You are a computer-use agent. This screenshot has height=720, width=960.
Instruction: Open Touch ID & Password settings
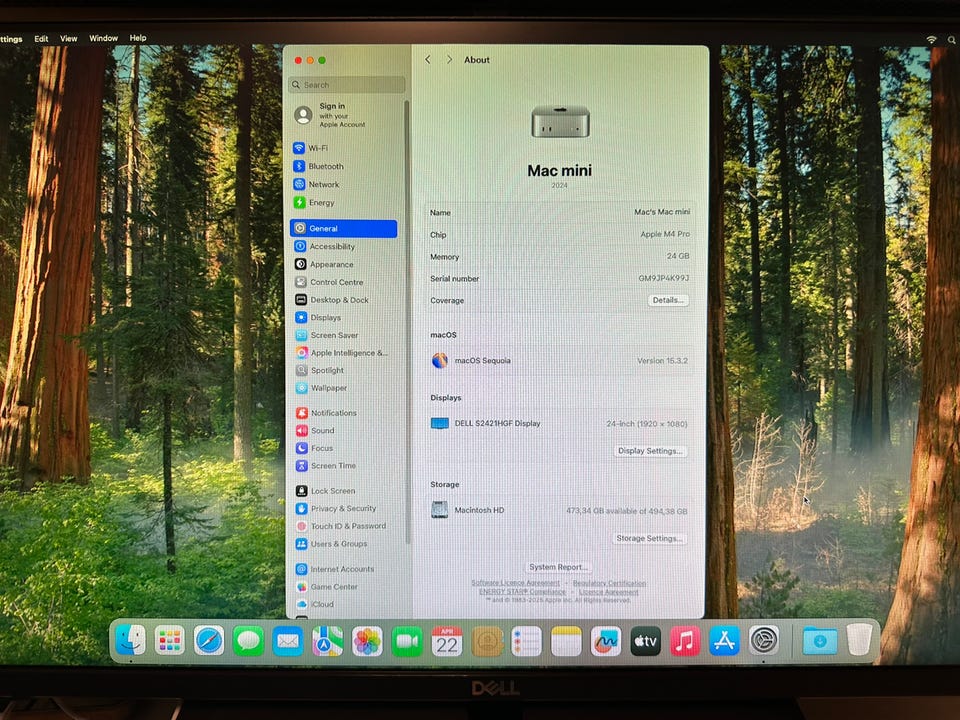(343, 526)
